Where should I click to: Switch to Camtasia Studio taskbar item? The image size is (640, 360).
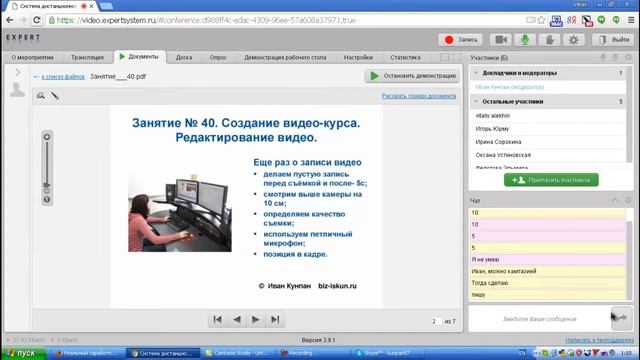tap(238, 353)
